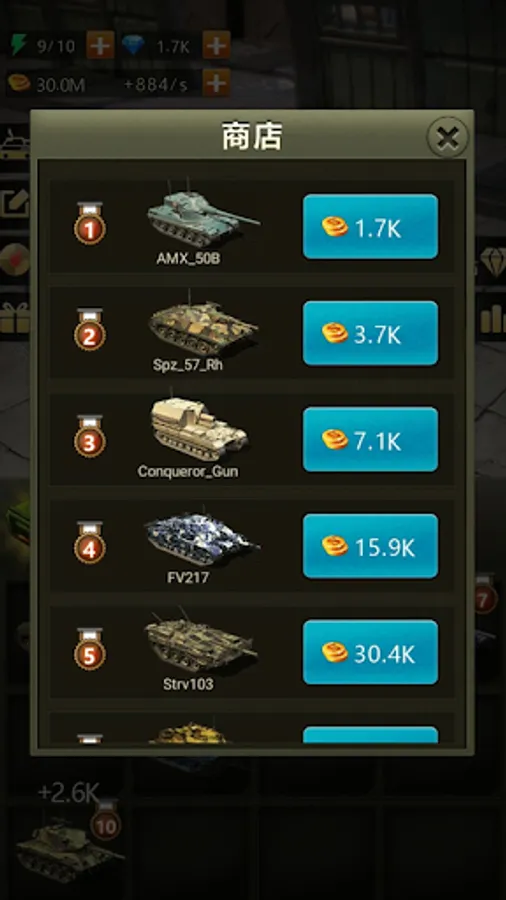Add more energy with the plus icon
Screen dimensions: 506x900
click(x=100, y=45)
